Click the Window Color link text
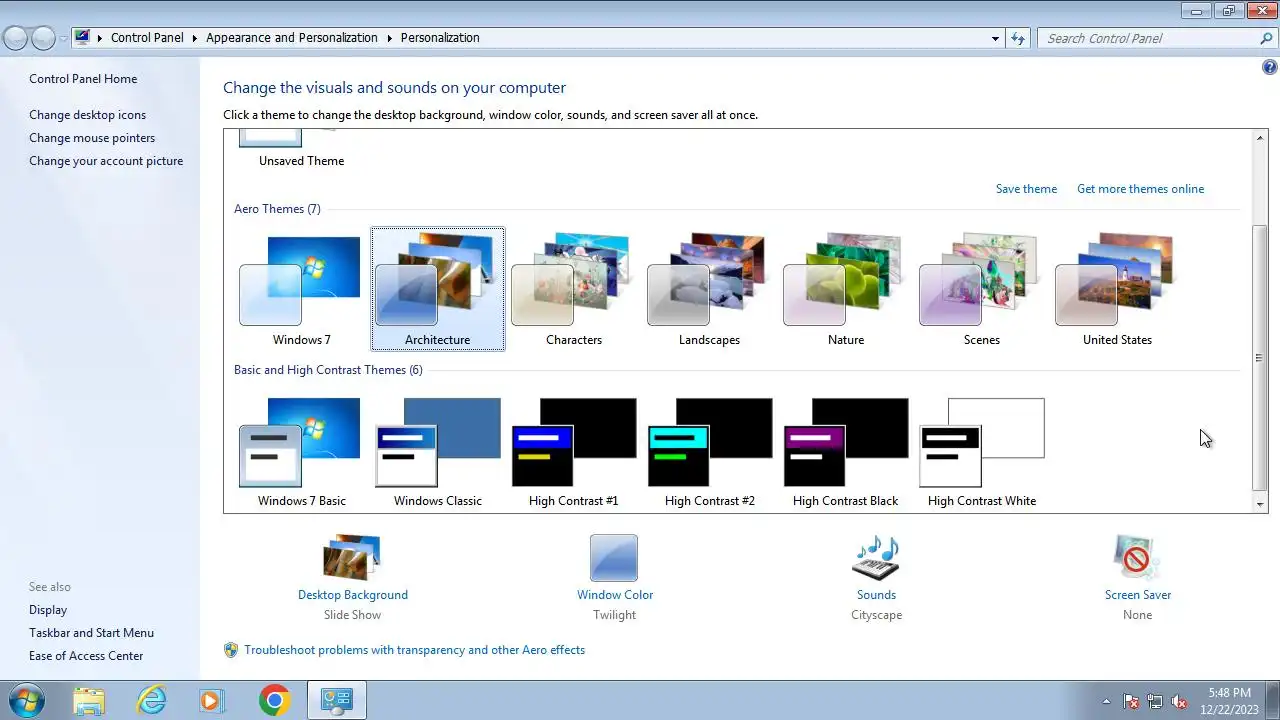The width and height of the screenshot is (1280, 720). (615, 595)
